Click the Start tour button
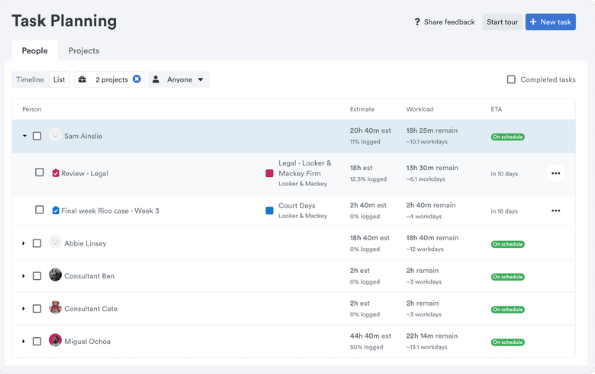This screenshot has height=374, width=595. tap(502, 22)
